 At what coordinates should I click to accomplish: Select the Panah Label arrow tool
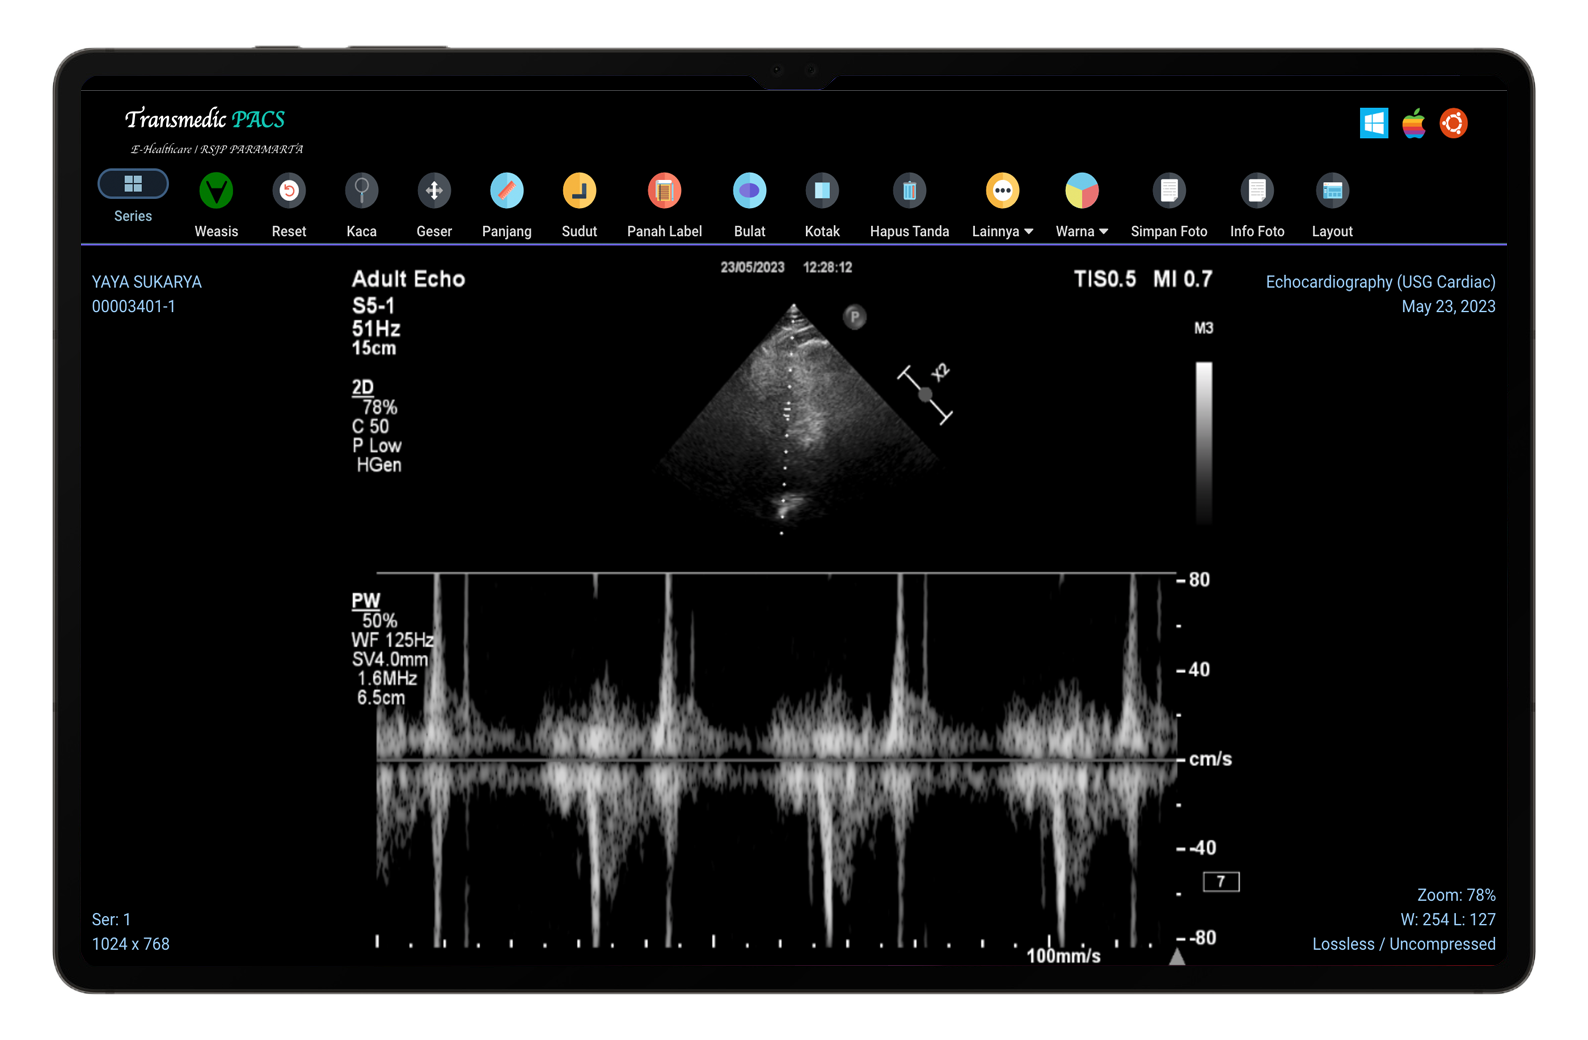click(664, 191)
